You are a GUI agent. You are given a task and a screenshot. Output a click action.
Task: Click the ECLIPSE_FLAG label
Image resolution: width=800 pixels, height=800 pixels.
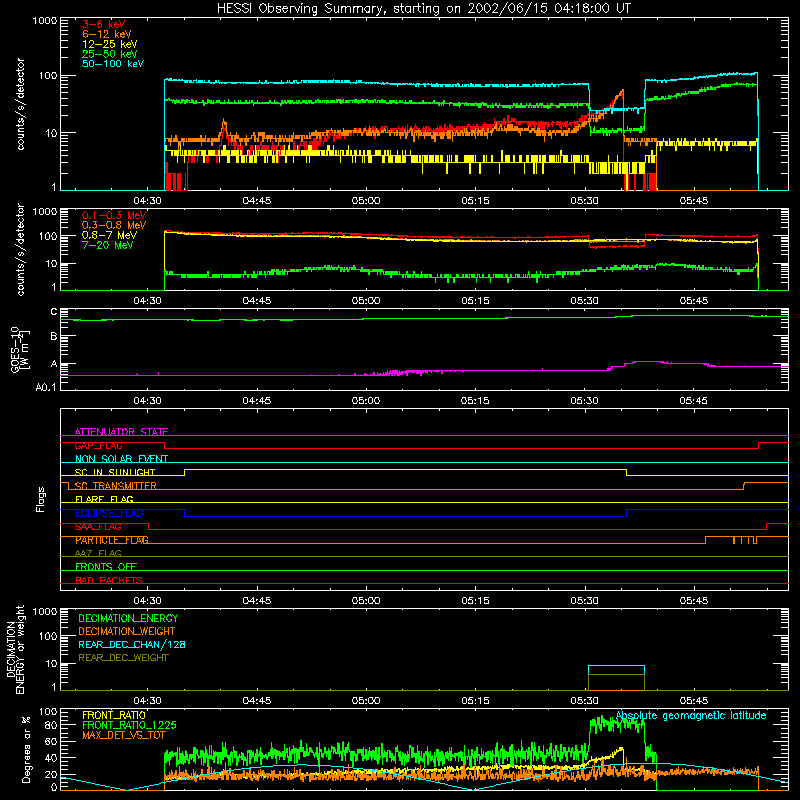(109, 513)
